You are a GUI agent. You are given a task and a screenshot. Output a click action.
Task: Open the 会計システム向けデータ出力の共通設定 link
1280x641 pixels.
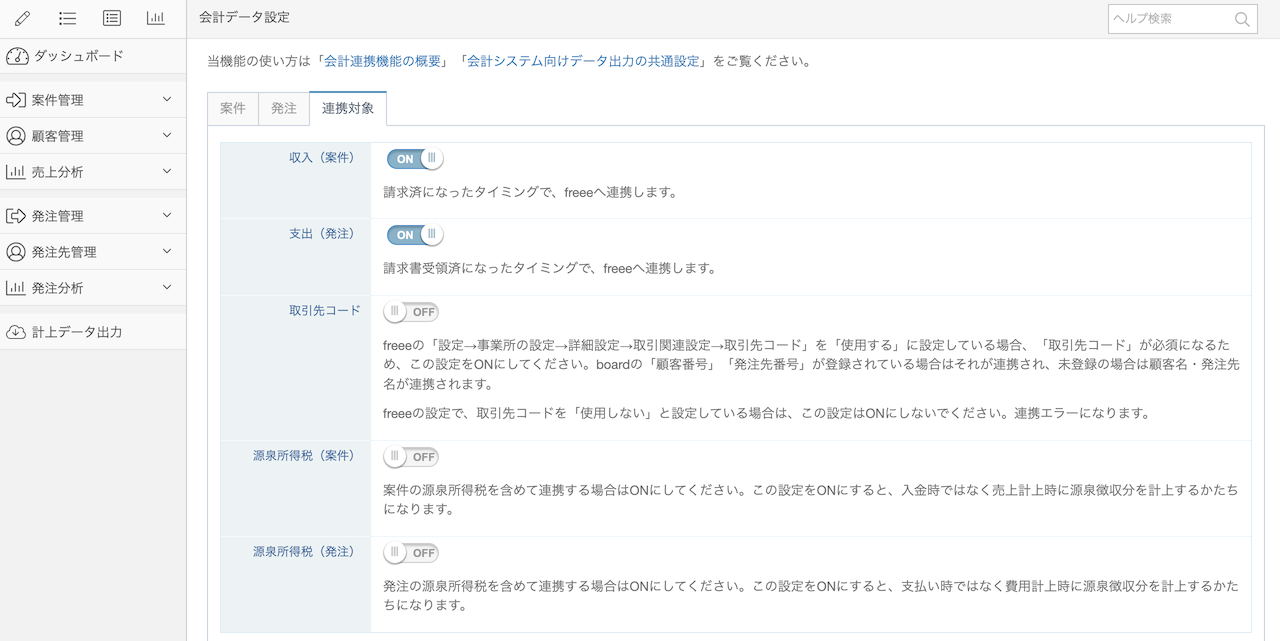(x=584, y=61)
